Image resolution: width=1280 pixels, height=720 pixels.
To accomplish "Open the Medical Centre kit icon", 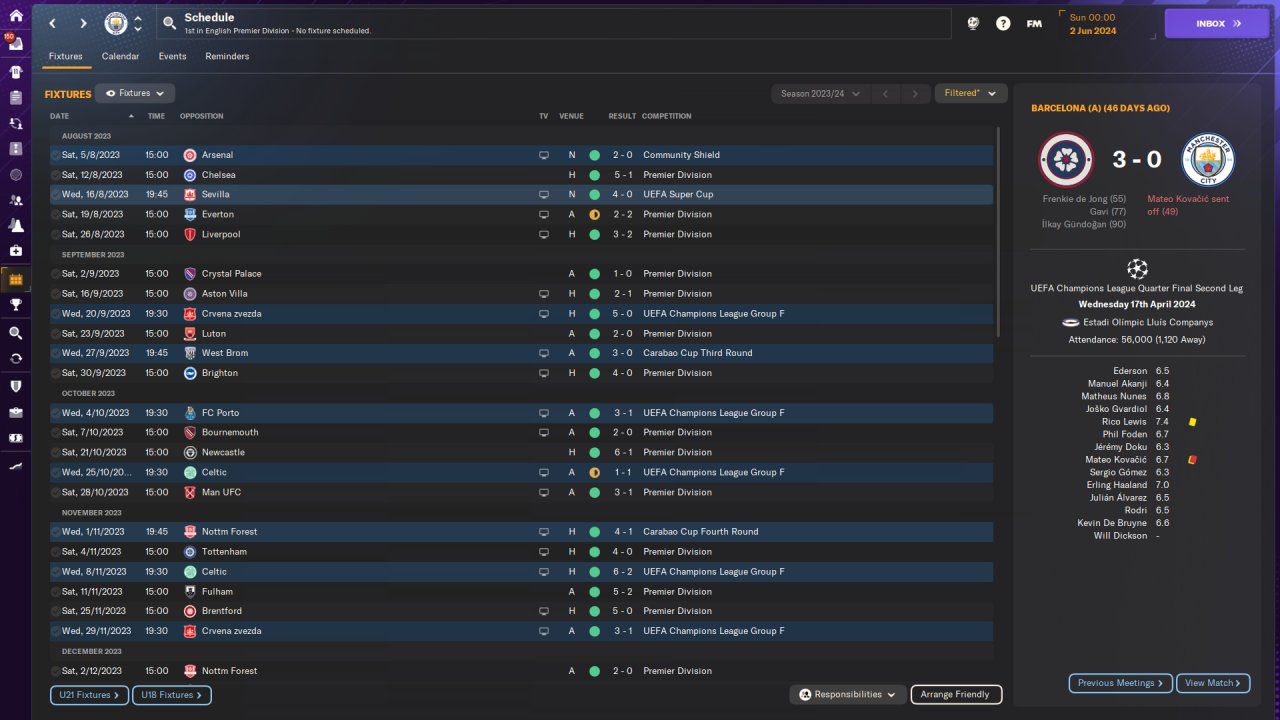I will click(15, 251).
